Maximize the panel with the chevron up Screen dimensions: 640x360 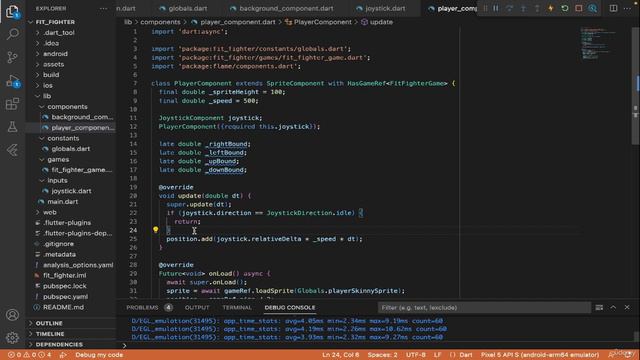tap(613, 307)
